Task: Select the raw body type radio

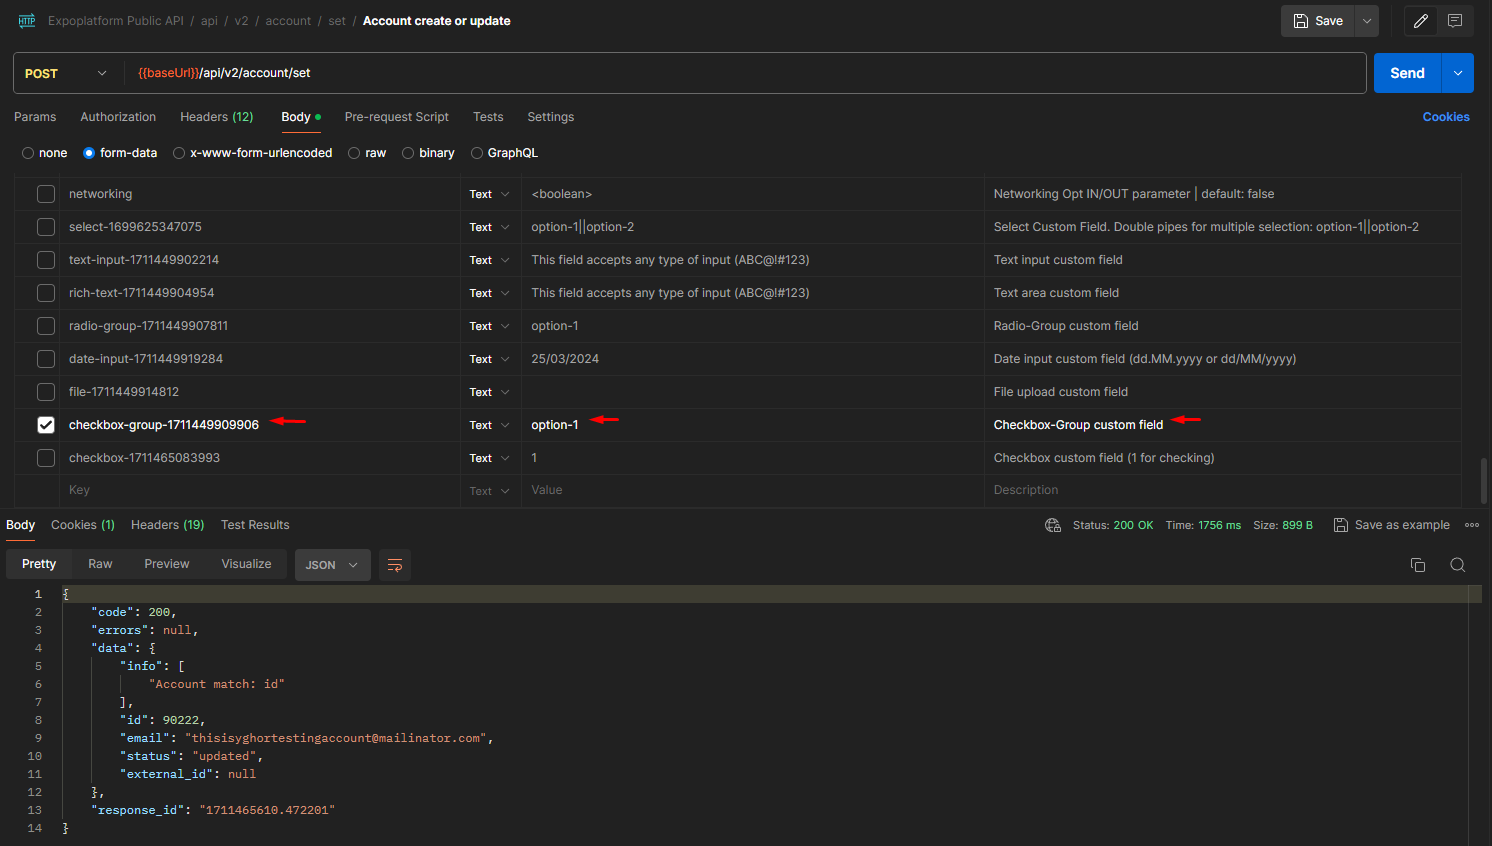Action: pos(354,152)
